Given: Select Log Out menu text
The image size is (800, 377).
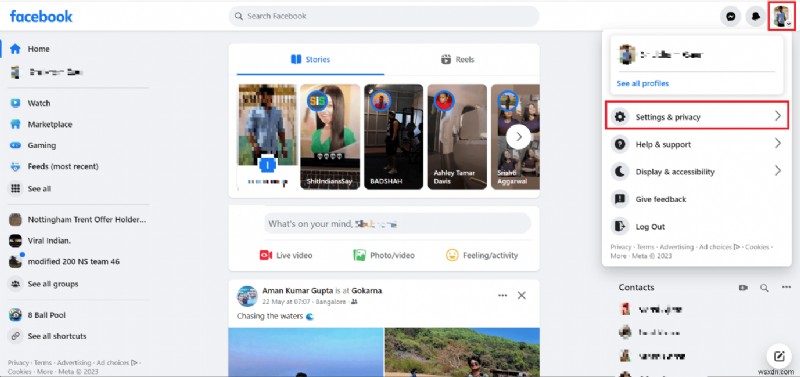Looking at the screenshot, I should [x=650, y=227].
